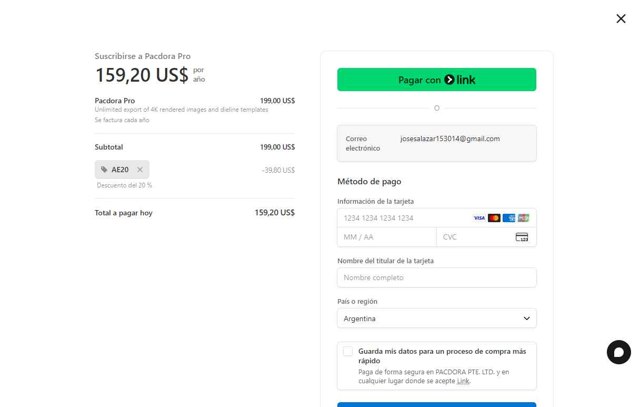This screenshot has width=640, height=407.
Task: Click the Total a pagar hoy label
Action: [x=123, y=213]
